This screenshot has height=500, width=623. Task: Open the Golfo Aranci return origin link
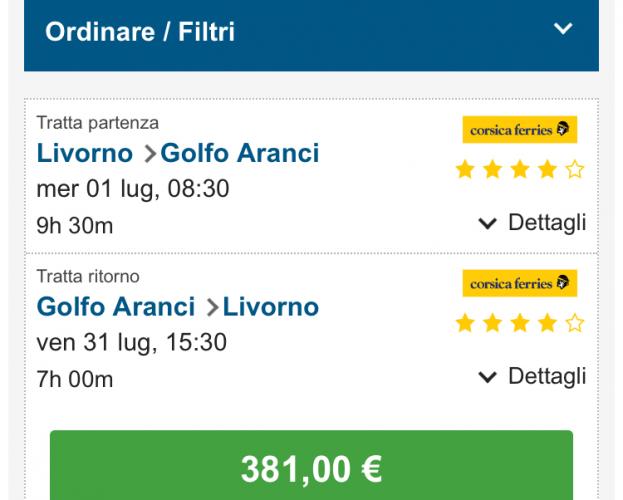(116, 306)
